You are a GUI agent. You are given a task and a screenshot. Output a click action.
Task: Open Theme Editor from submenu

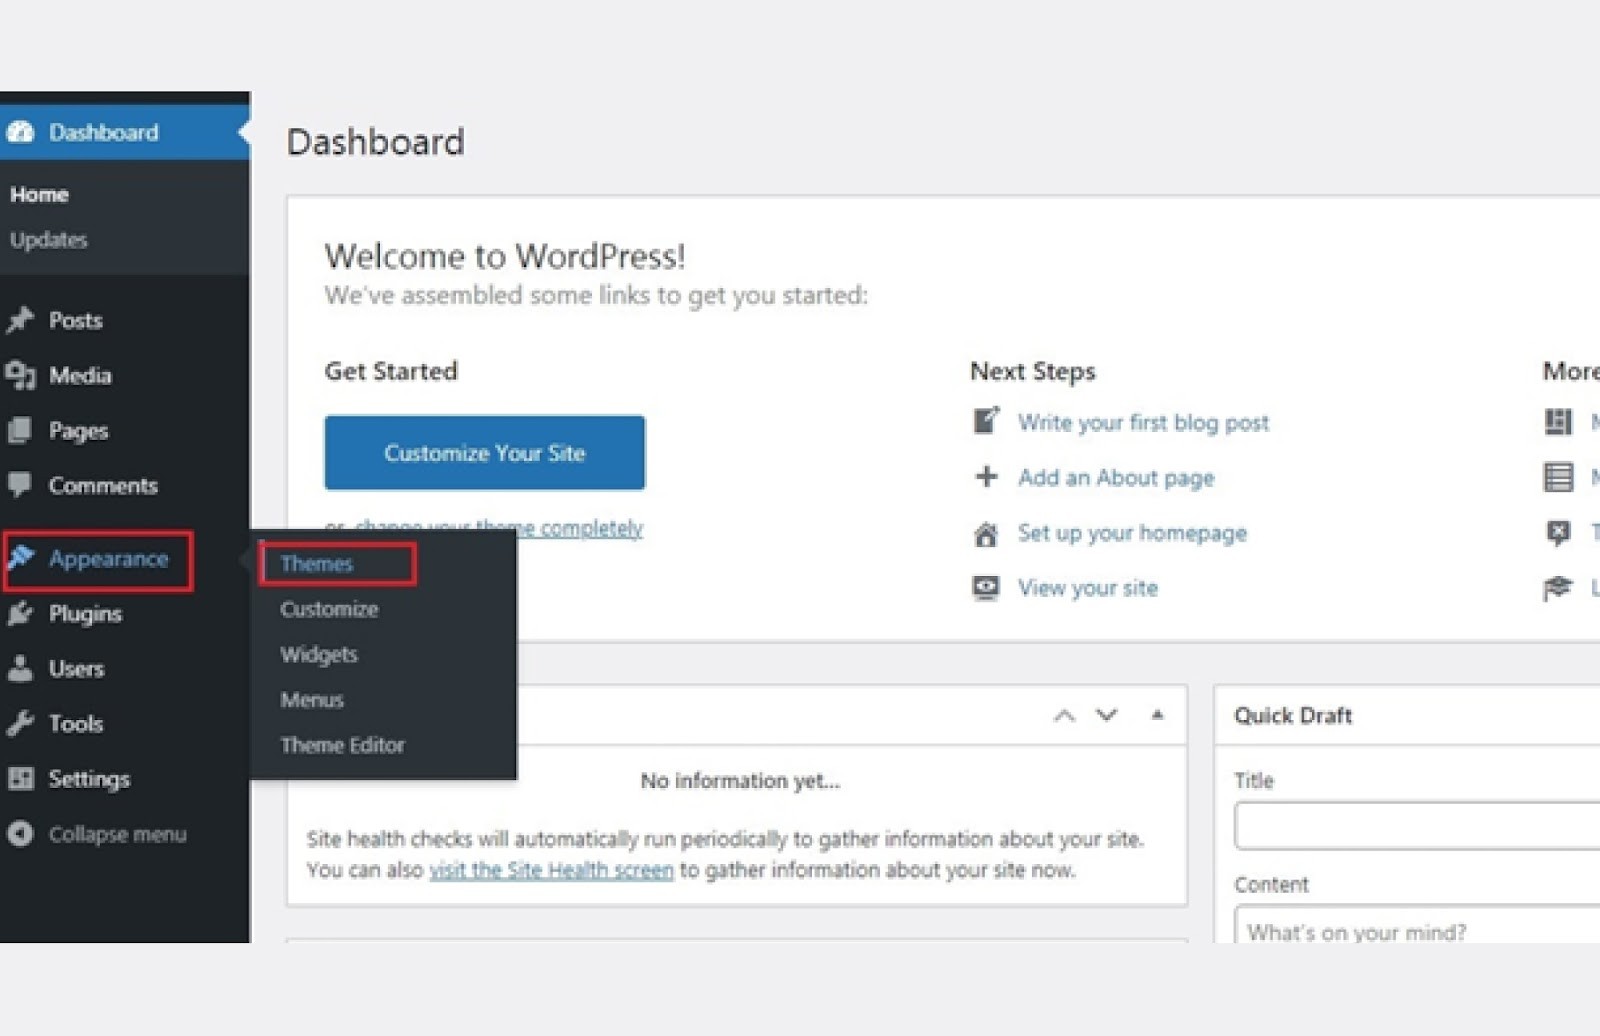tap(342, 745)
